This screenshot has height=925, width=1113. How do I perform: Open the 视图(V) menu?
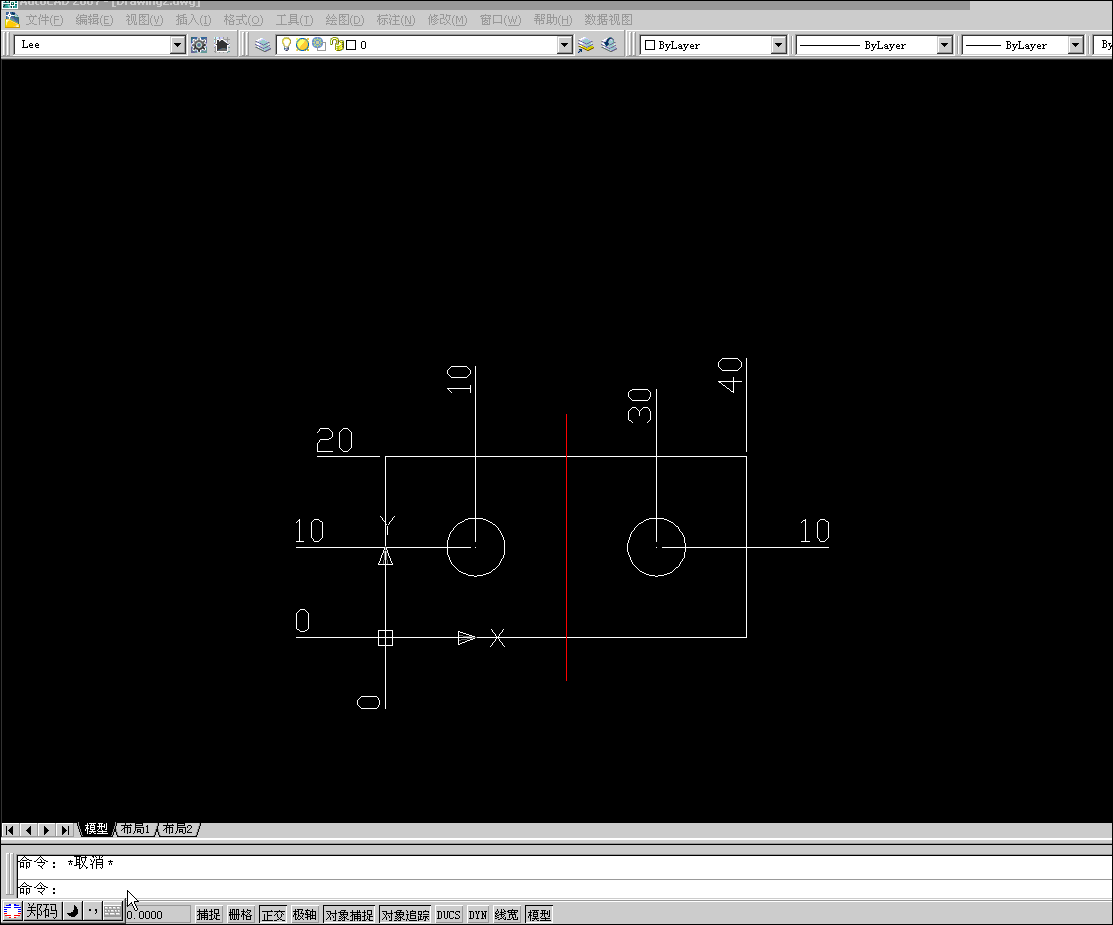click(144, 20)
